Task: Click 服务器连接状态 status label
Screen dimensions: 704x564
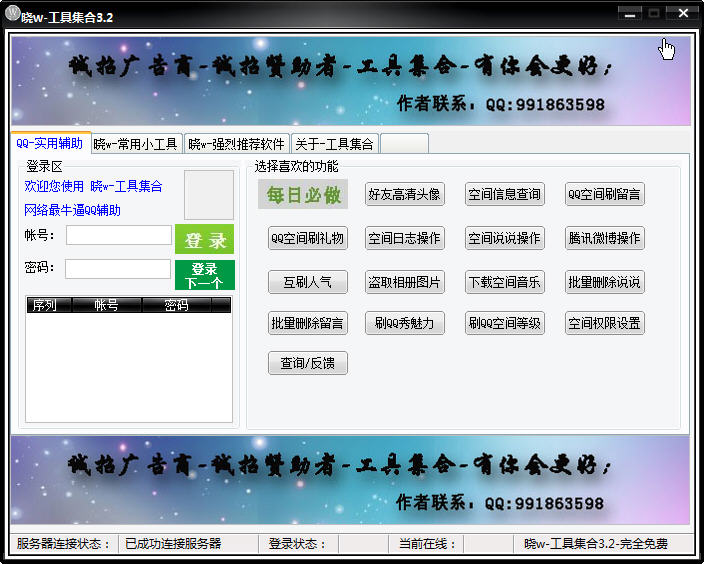Action: [63, 544]
